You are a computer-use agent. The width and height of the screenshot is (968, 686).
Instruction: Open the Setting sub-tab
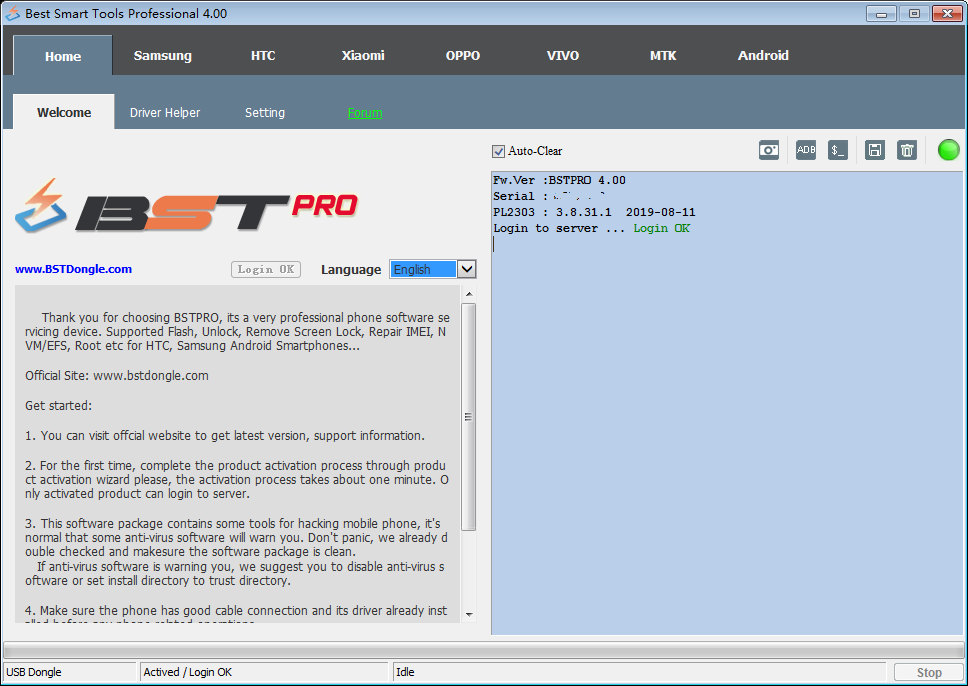pos(265,112)
